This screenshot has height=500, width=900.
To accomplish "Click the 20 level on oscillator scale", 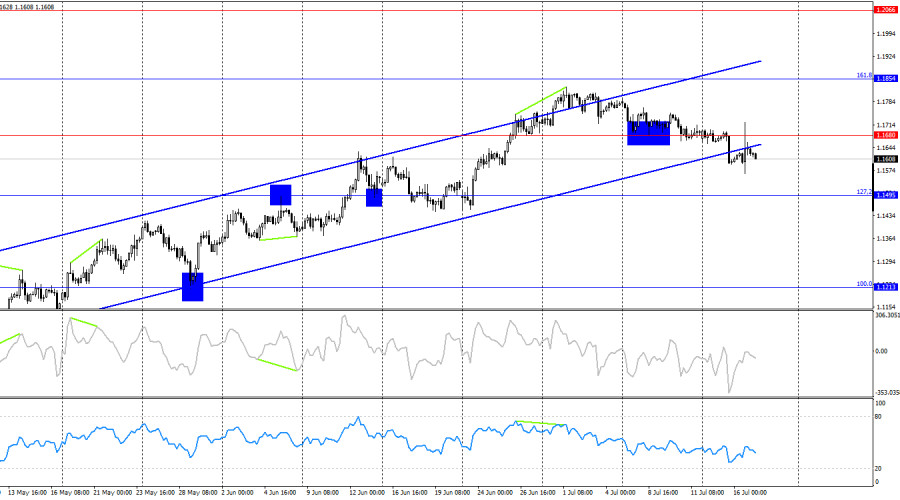I will tap(878, 468).
